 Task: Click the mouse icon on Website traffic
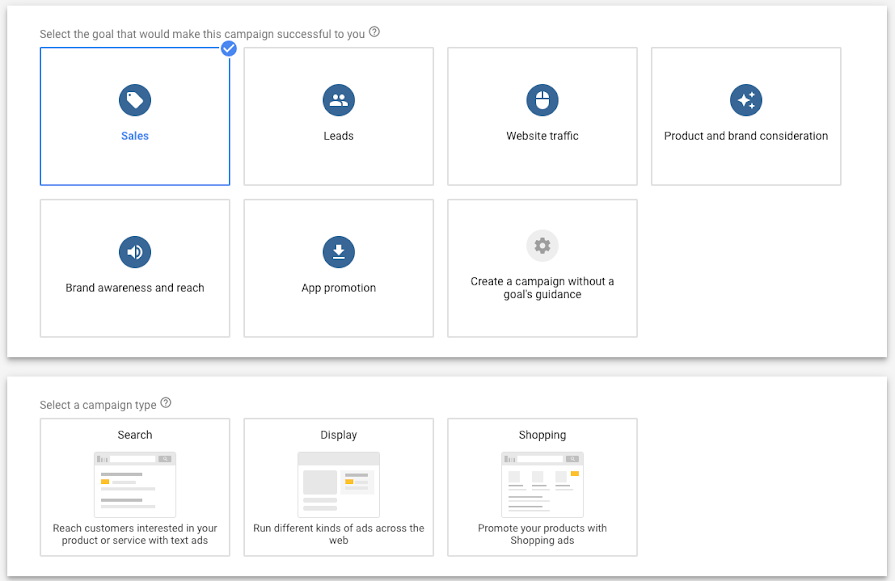click(541, 100)
